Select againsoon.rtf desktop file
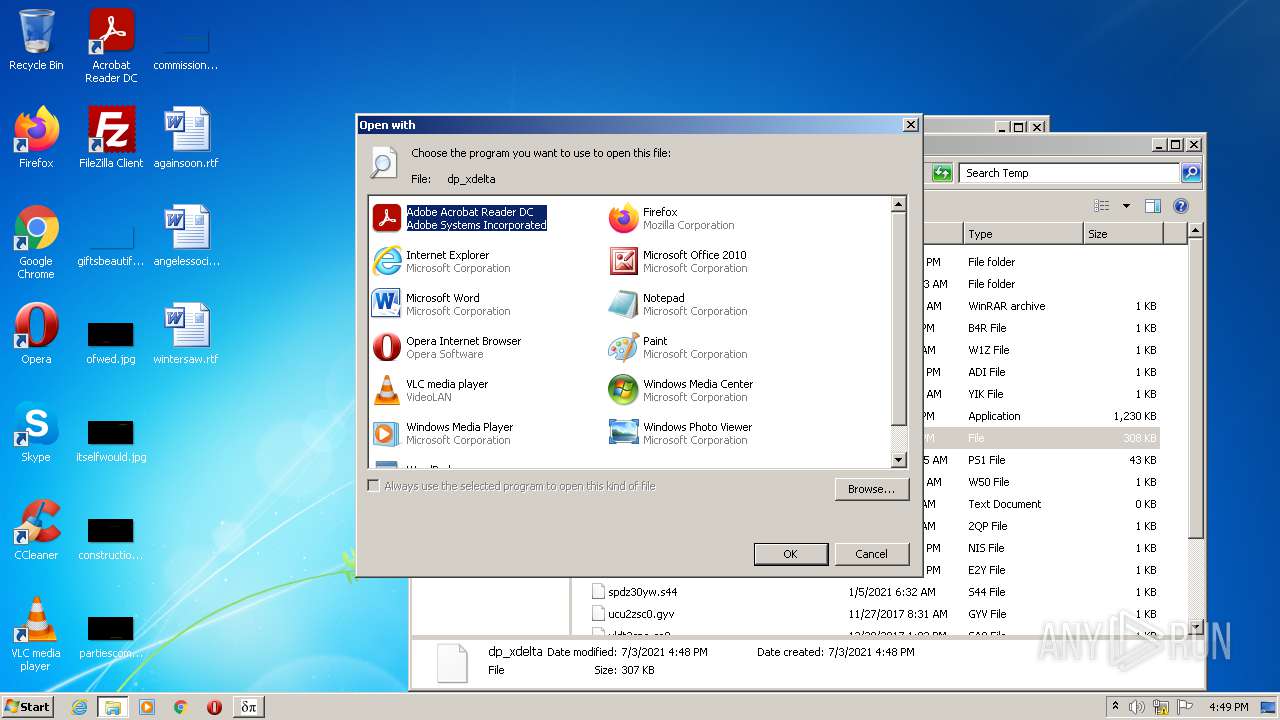The height and width of the screenshot is (720, 1280). 186,137
